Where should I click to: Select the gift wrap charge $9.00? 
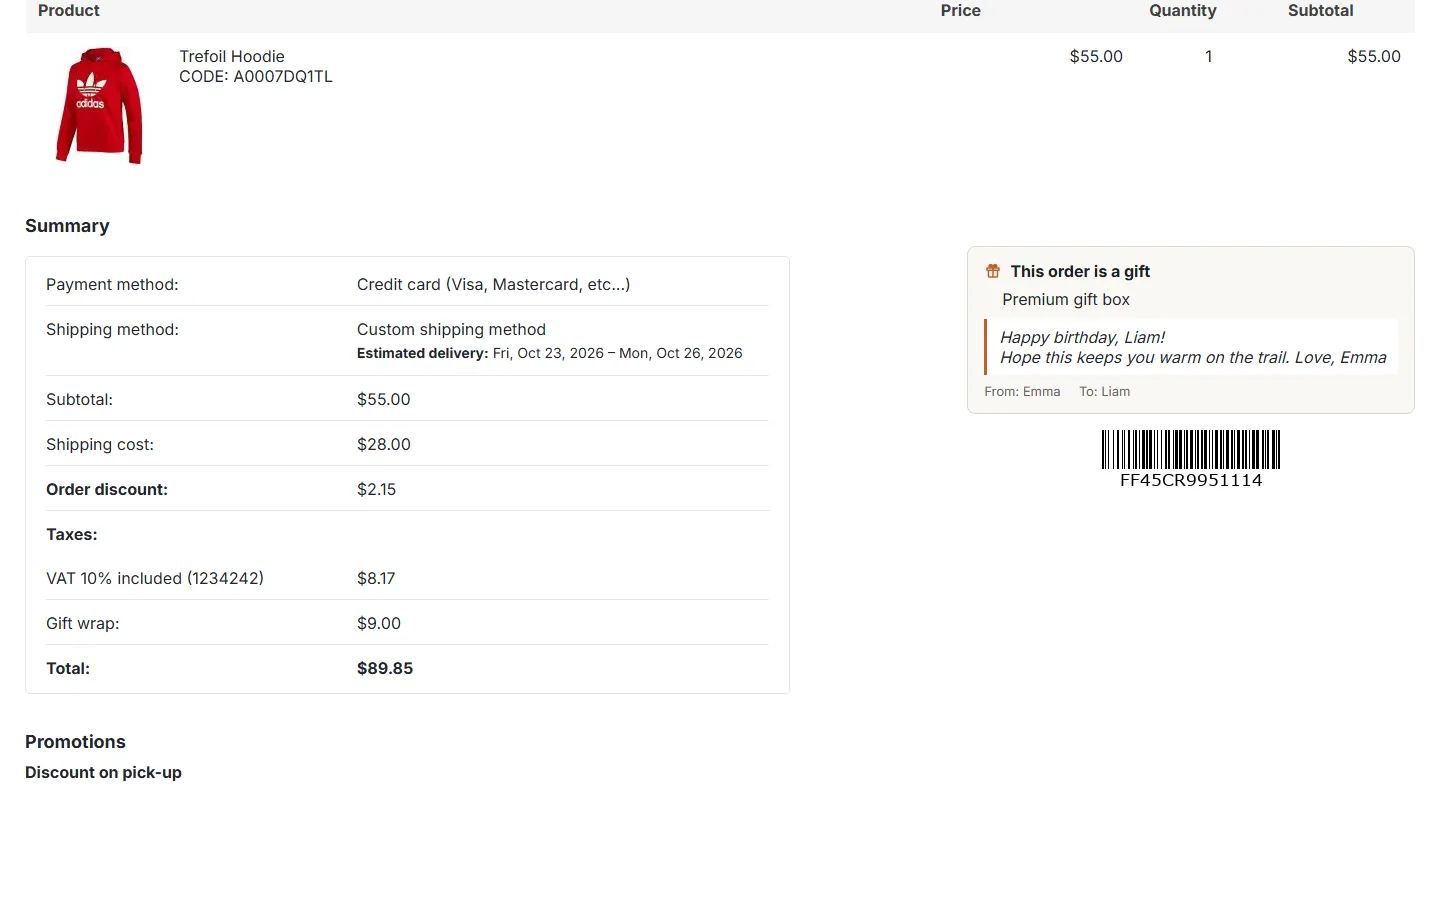pyautogui.click(x=379, y=623)
